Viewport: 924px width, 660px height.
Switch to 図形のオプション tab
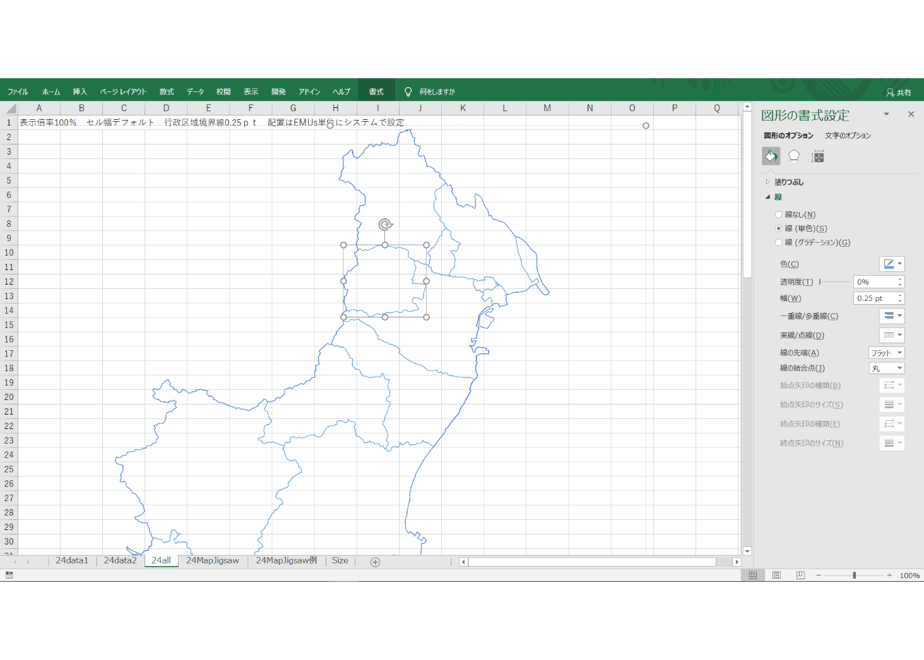[x=788, y=136]
